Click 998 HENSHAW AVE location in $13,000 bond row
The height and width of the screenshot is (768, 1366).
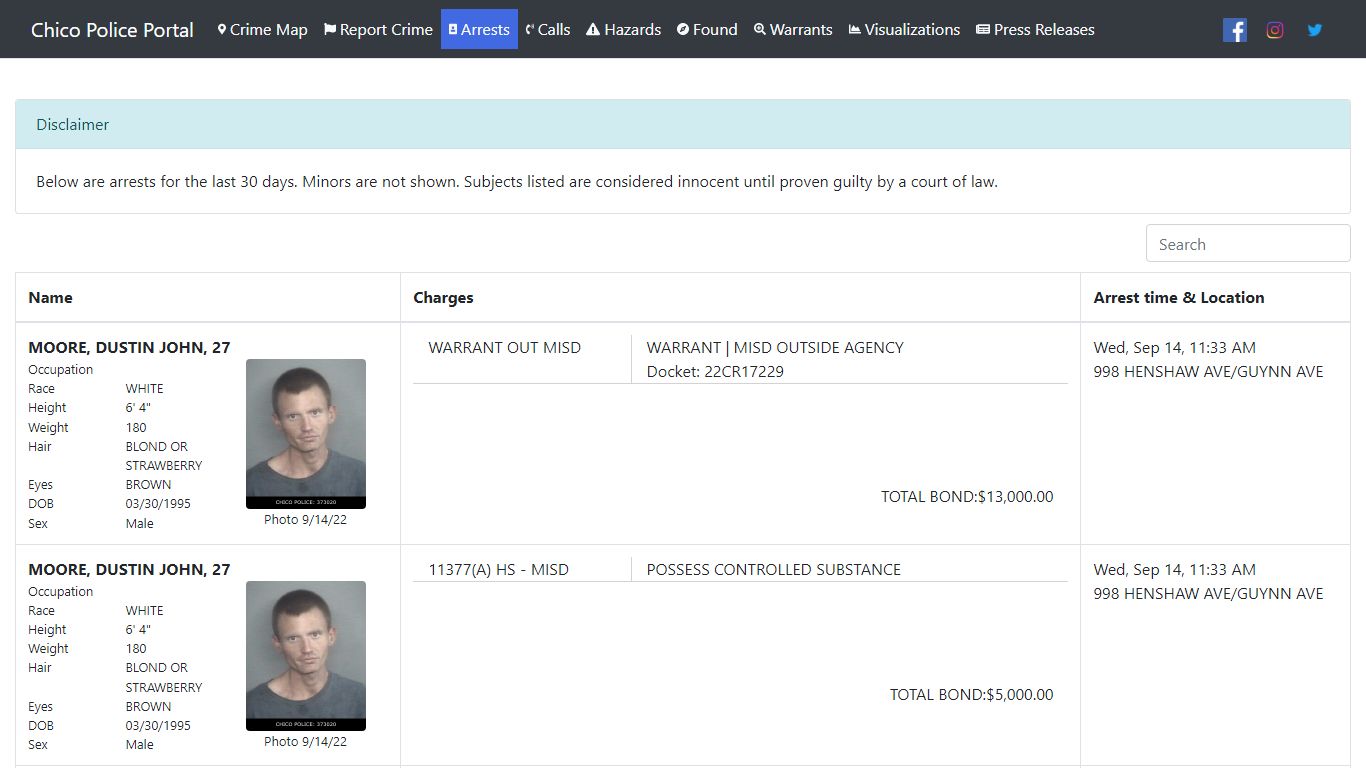tap(1208, 371)
